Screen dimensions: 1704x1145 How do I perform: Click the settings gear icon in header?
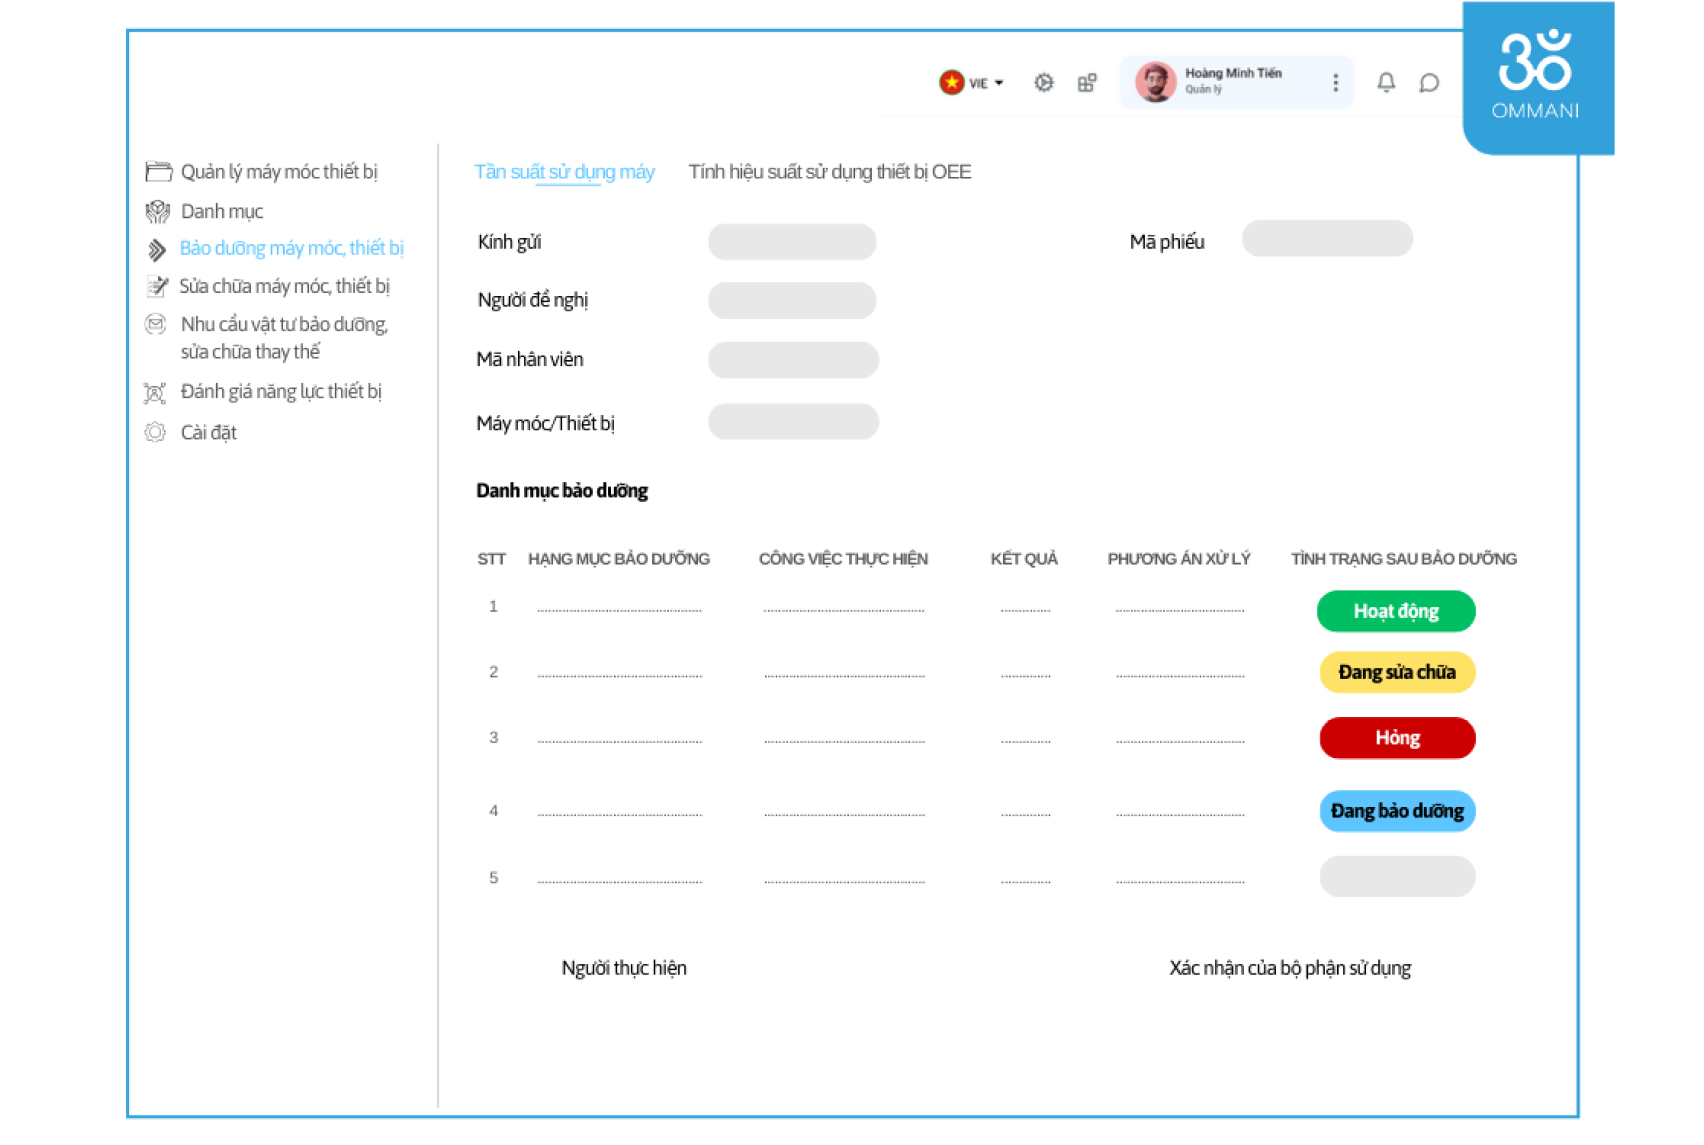click(x=1043, y=83)
